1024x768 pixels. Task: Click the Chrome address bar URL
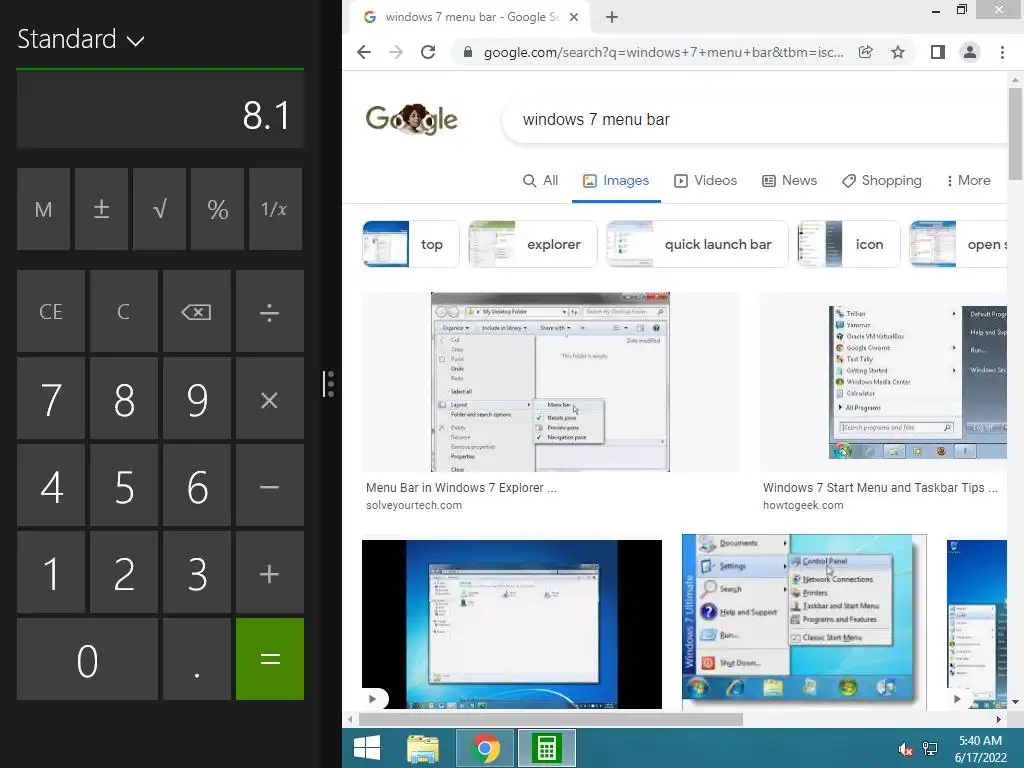pos(664,52)
